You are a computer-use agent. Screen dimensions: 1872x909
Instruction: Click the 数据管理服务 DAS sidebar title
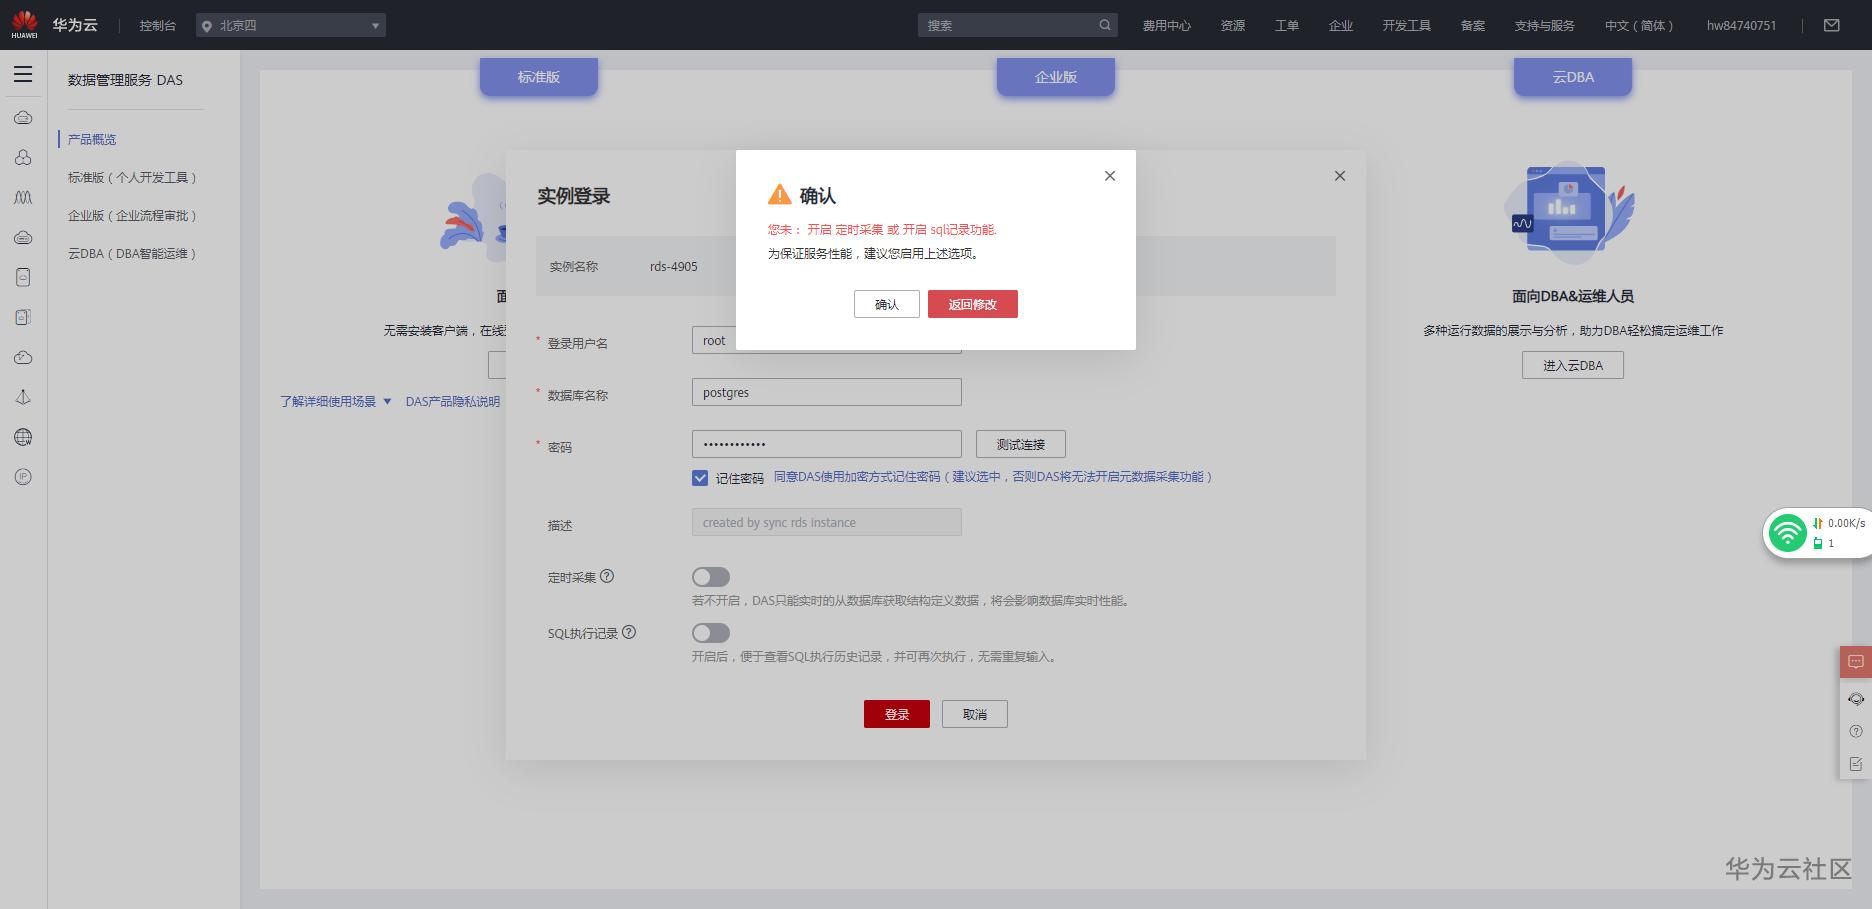(126, 80)
